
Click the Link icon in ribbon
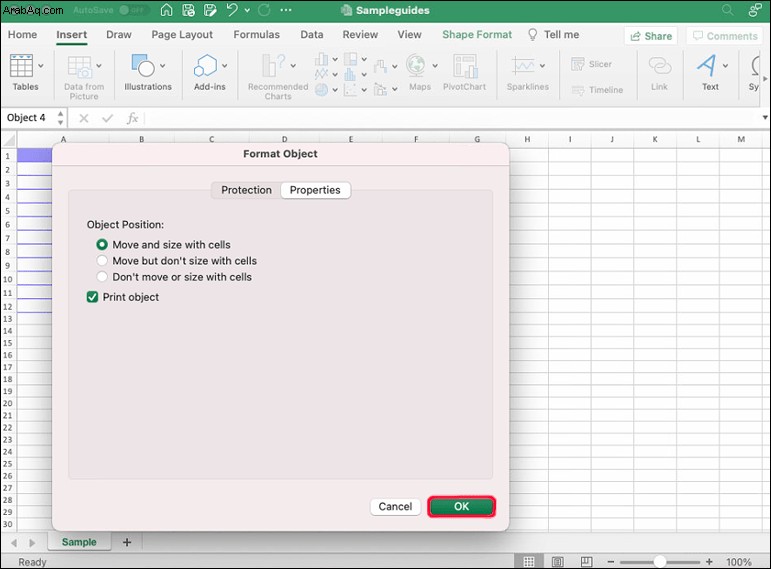click(659, 65)
